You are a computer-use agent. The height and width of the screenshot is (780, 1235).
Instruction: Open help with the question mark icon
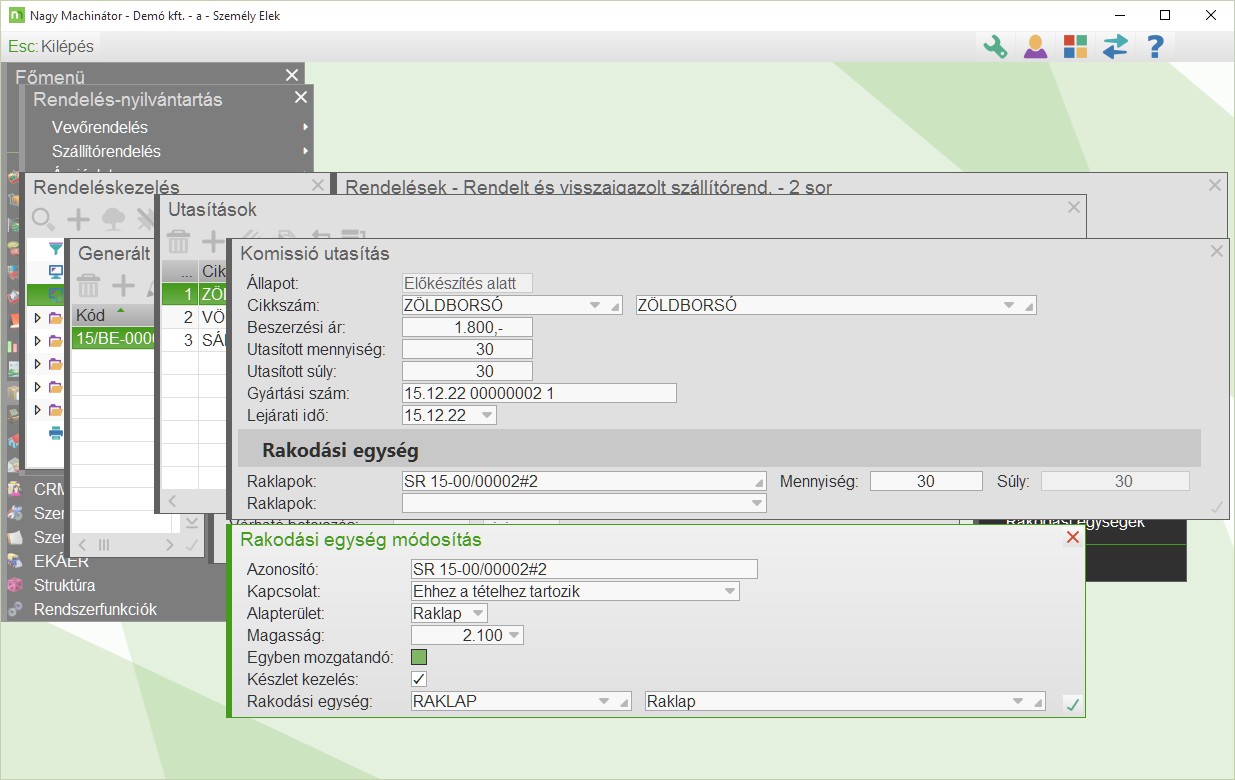(x=1155, y=47)
